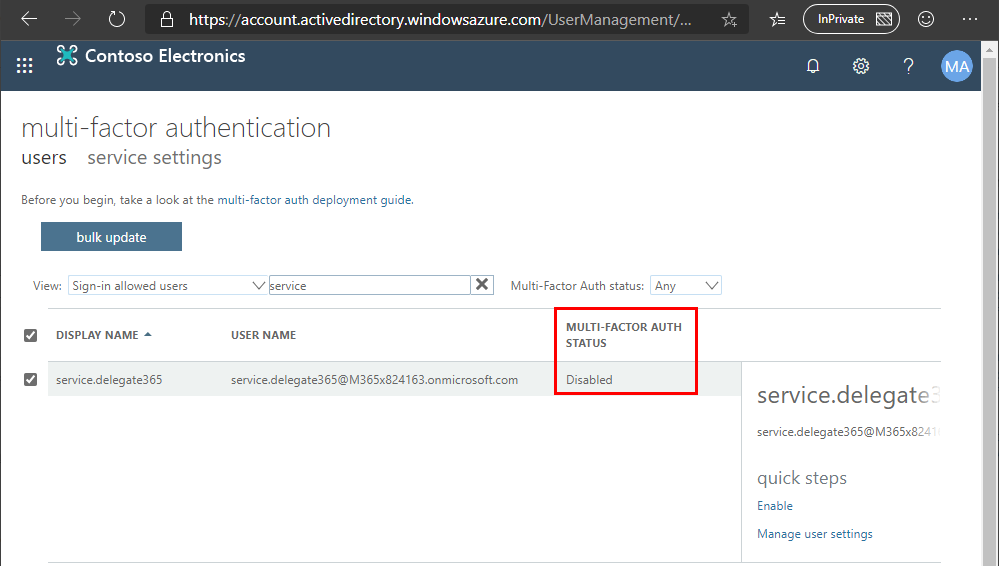999x566 pixels.
Task: Click the Enable quick step link
Action: click(775, 506)
